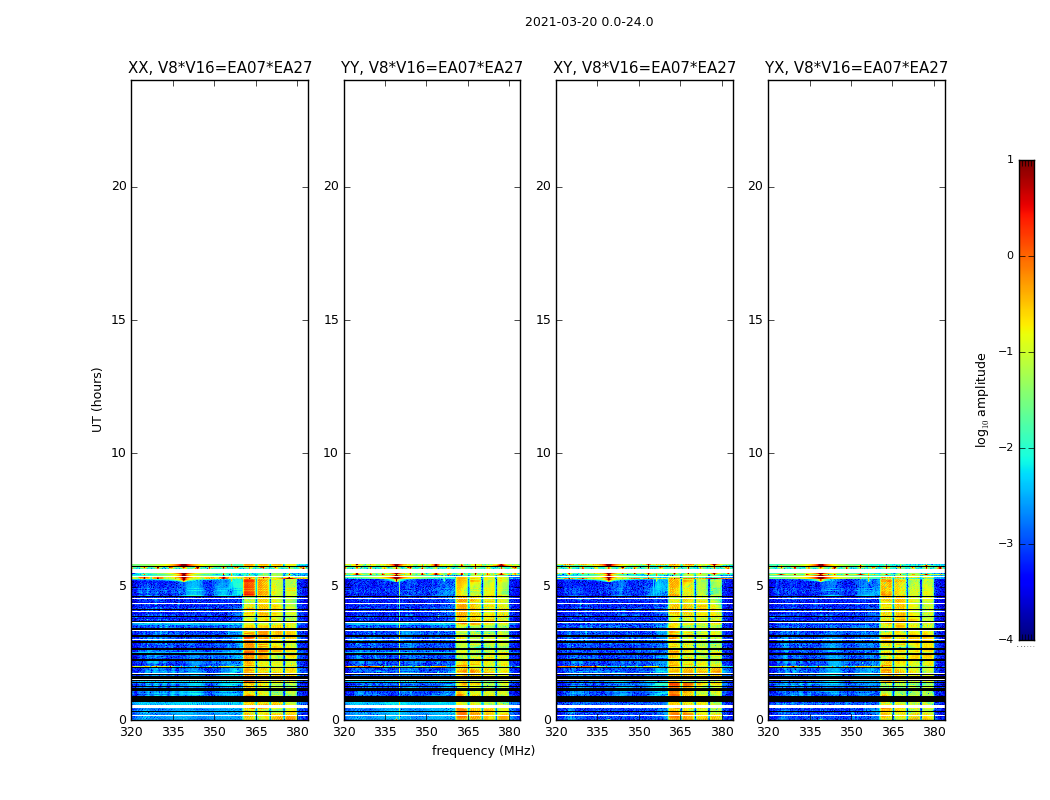
Task: Click the frequency (MHz) x-axis label
Action: coord(483,751)
